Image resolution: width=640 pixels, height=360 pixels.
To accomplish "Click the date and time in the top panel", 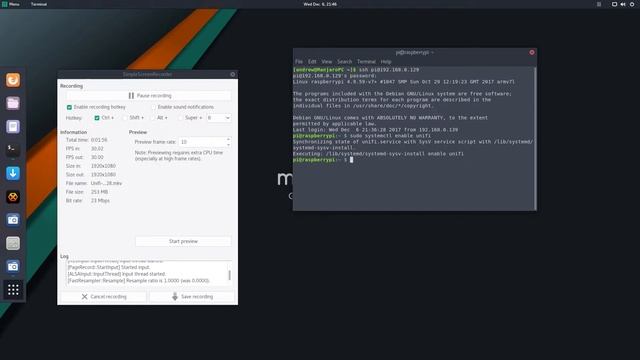I will (x=320, y=4).
